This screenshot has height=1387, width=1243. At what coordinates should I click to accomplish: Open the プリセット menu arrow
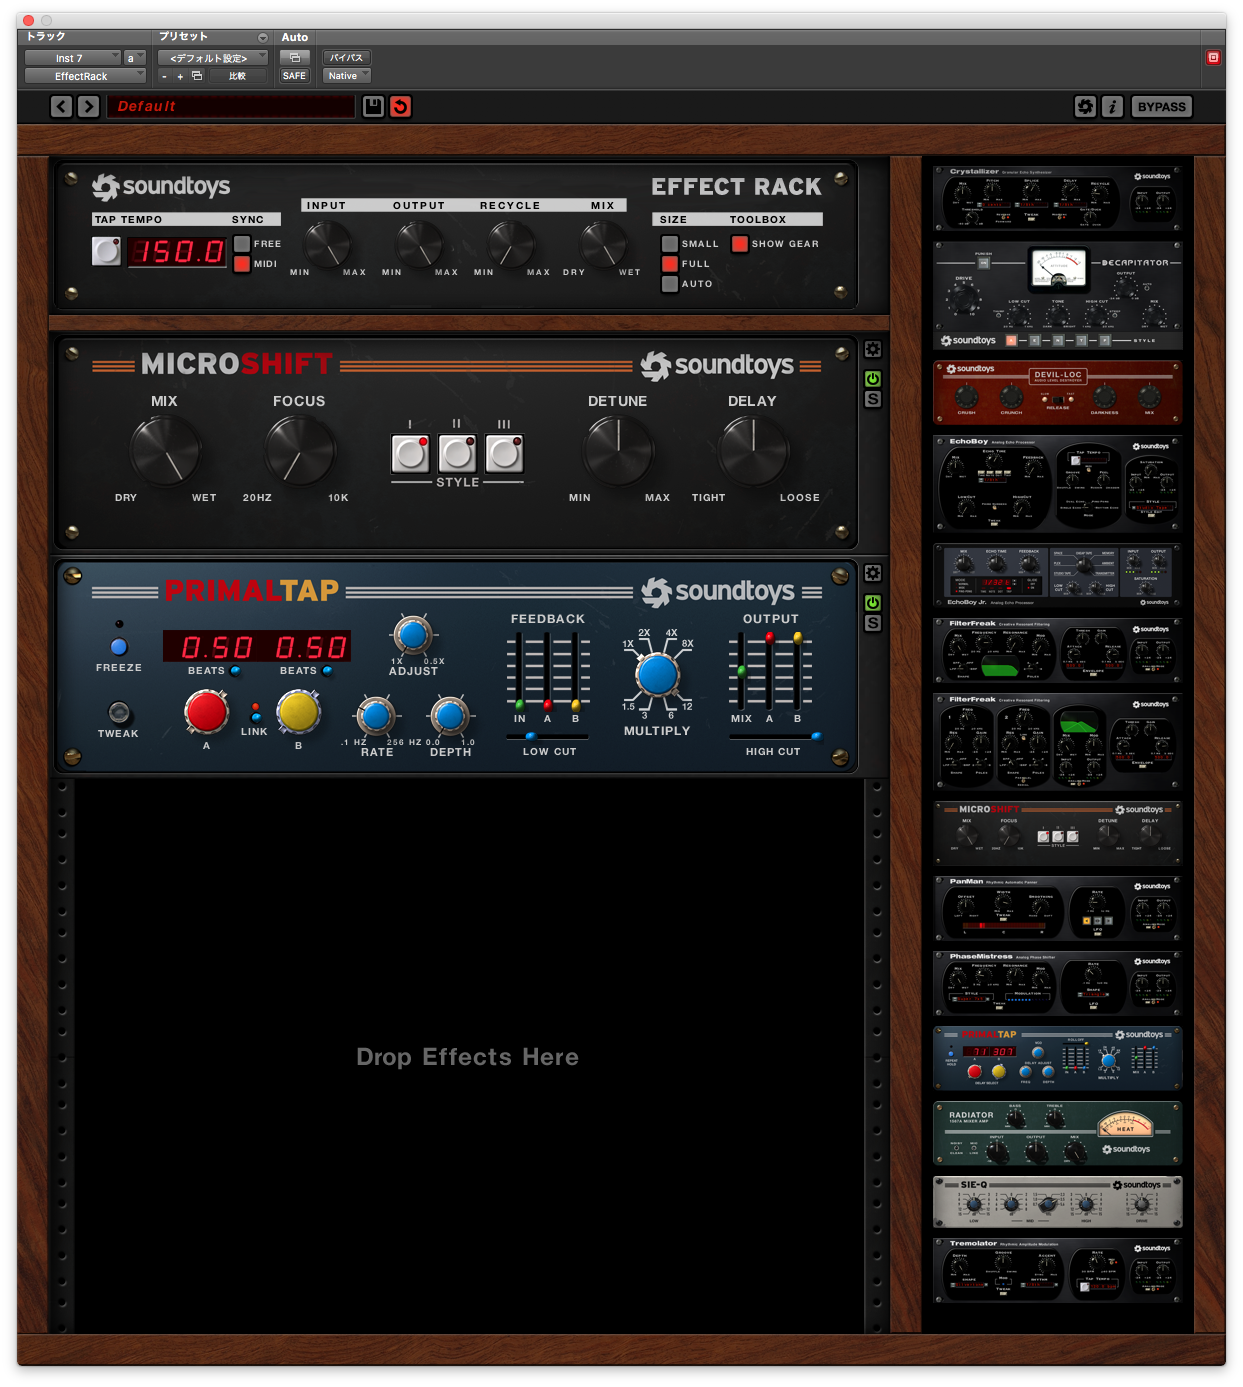click(263, 38)
